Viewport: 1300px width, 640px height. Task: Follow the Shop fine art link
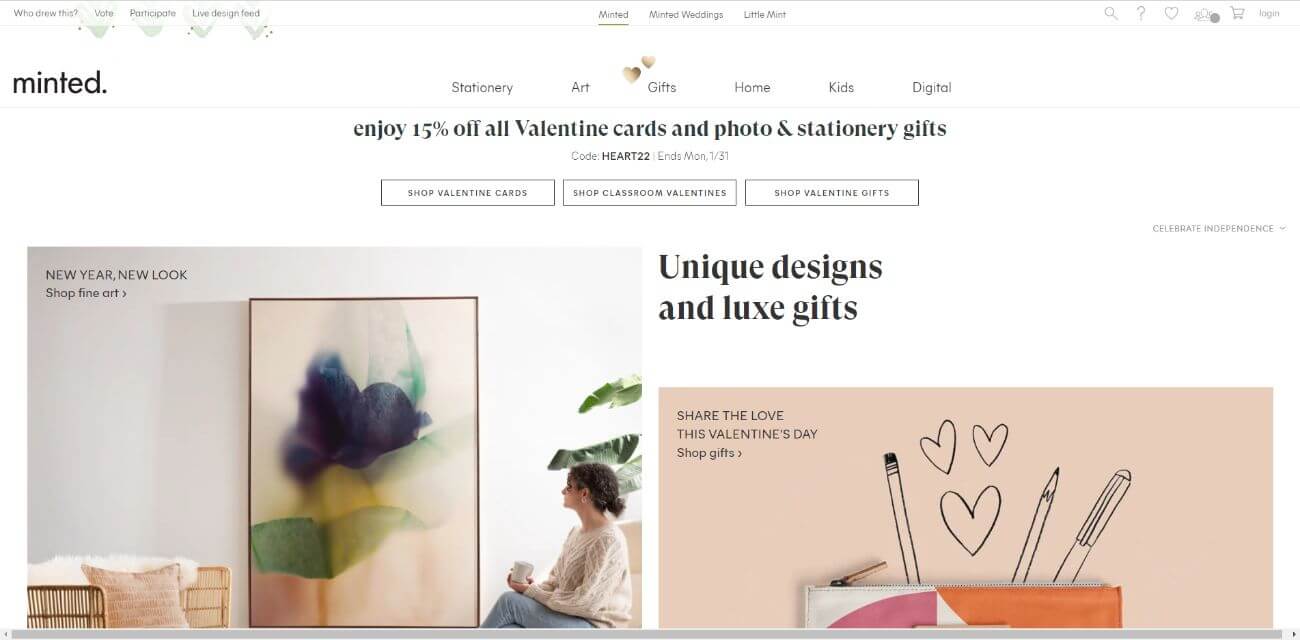pos(86,293)
